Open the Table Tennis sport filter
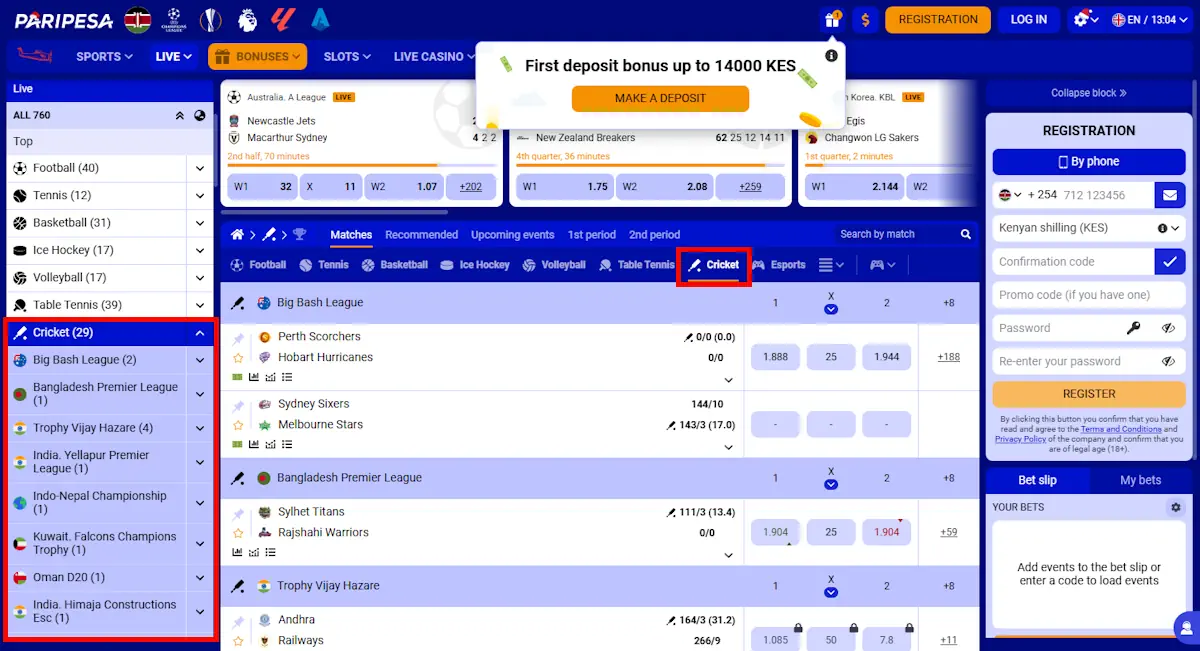This screenshot has height=651, width=1200. coord(636,264)
